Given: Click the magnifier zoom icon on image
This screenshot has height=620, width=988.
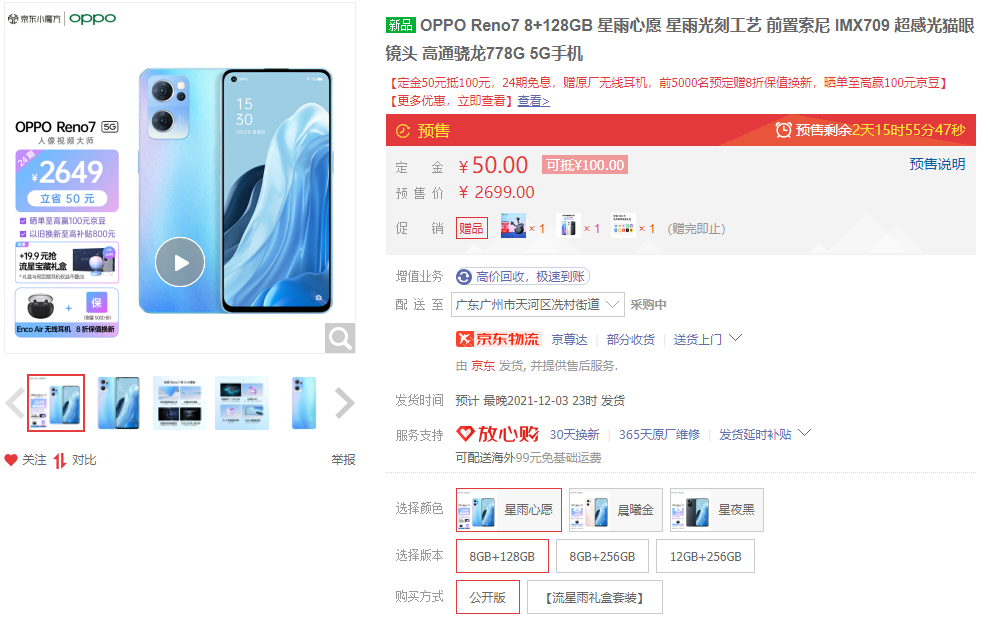Looking at the screenshot, I should pos(340,338).
